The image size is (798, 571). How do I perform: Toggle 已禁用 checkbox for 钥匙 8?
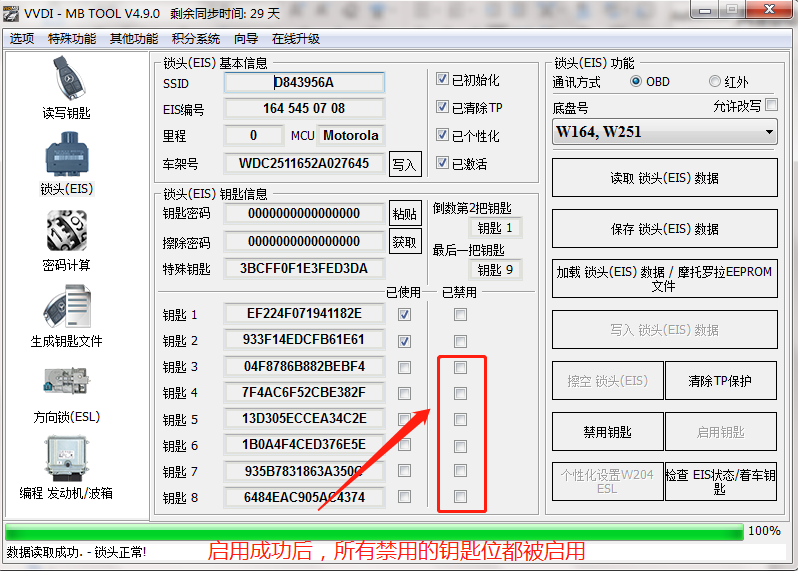pyautogui.click(x=461, y=496)
